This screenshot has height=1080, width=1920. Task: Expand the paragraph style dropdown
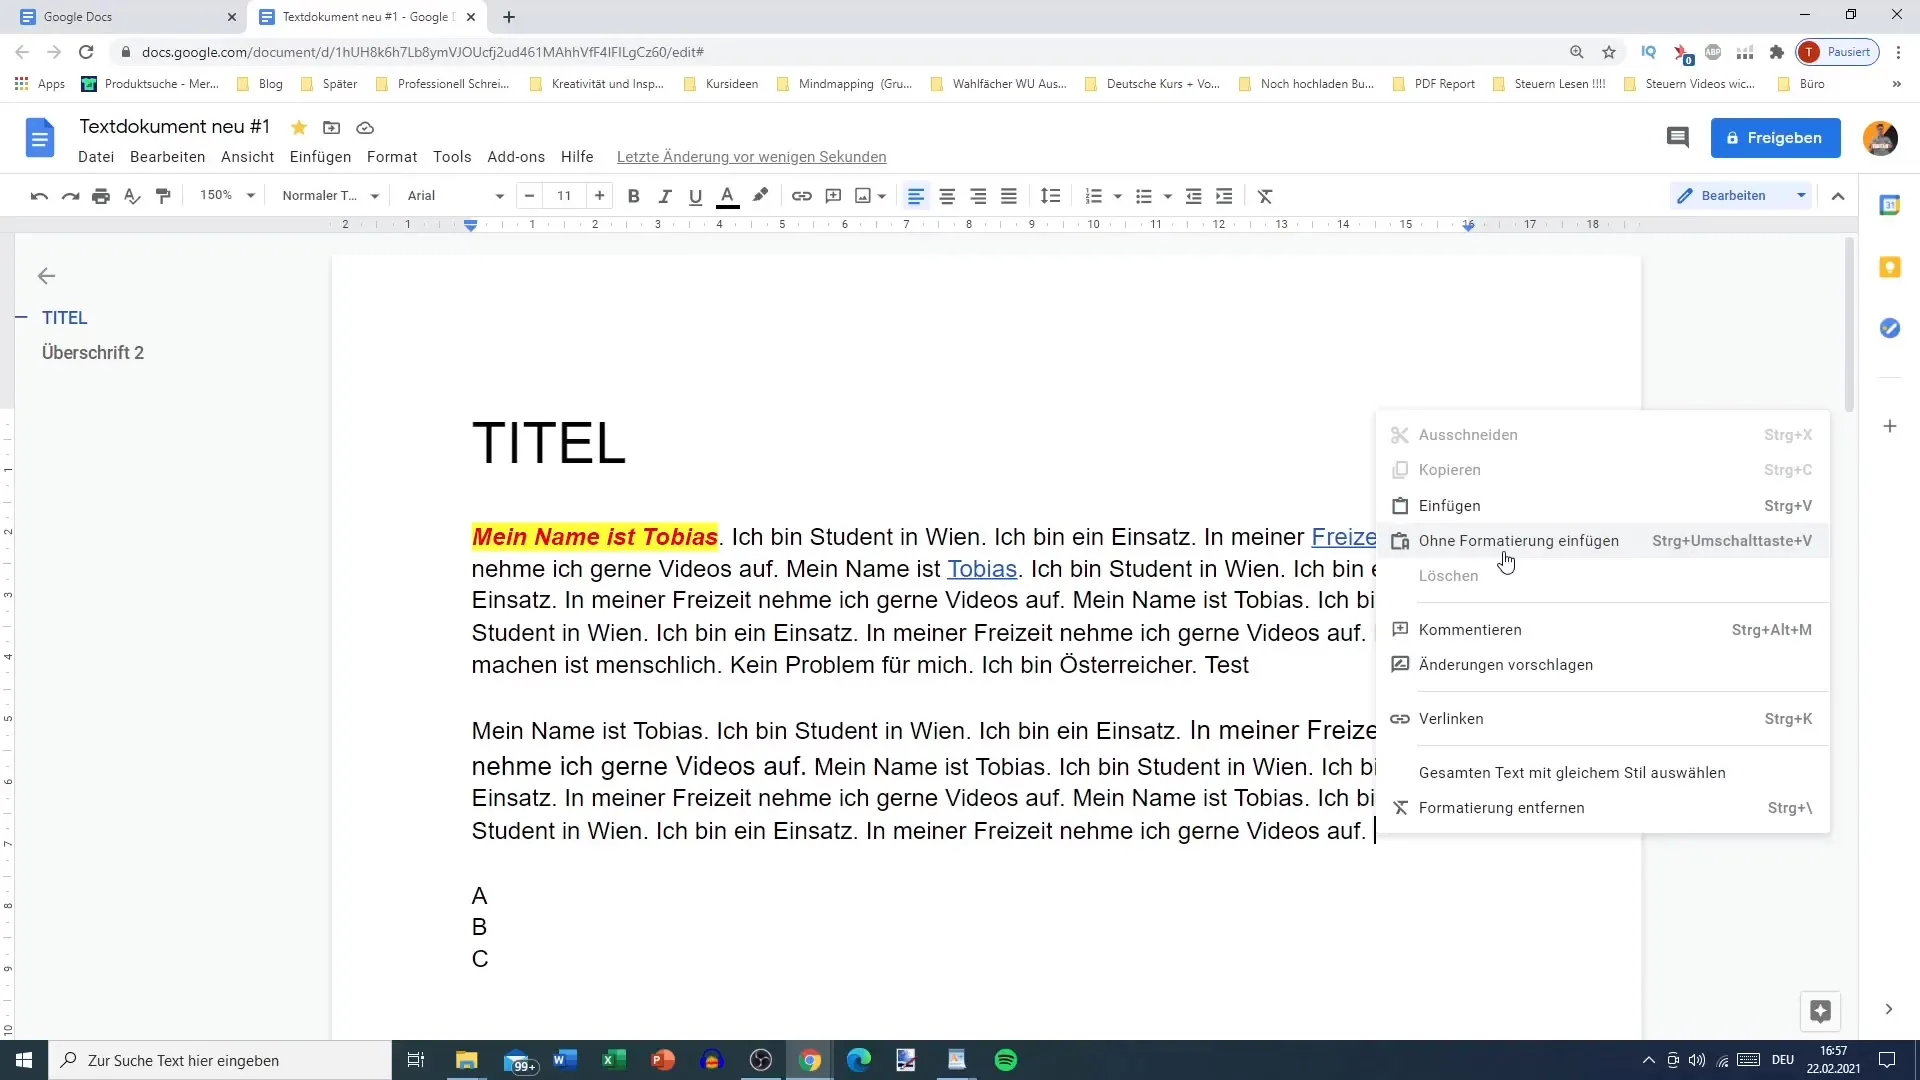(373, 195)
